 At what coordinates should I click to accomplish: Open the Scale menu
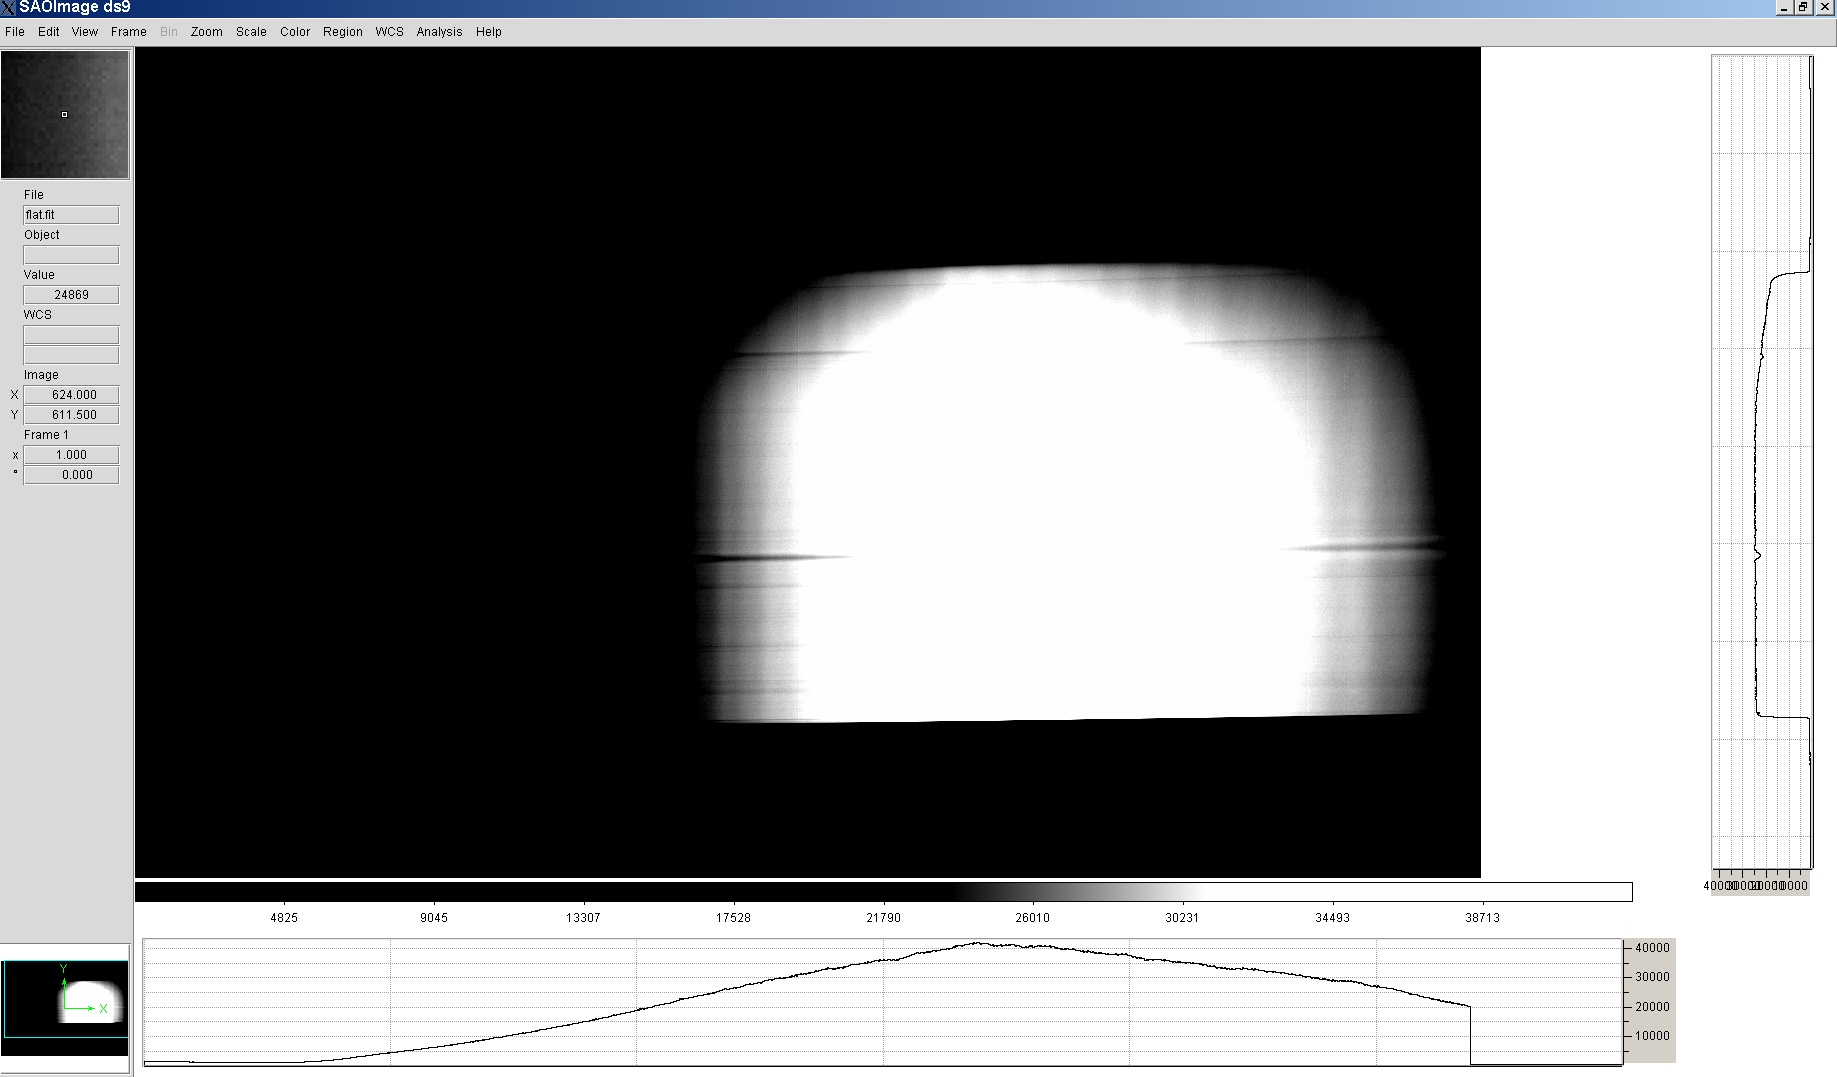(251, 32)
